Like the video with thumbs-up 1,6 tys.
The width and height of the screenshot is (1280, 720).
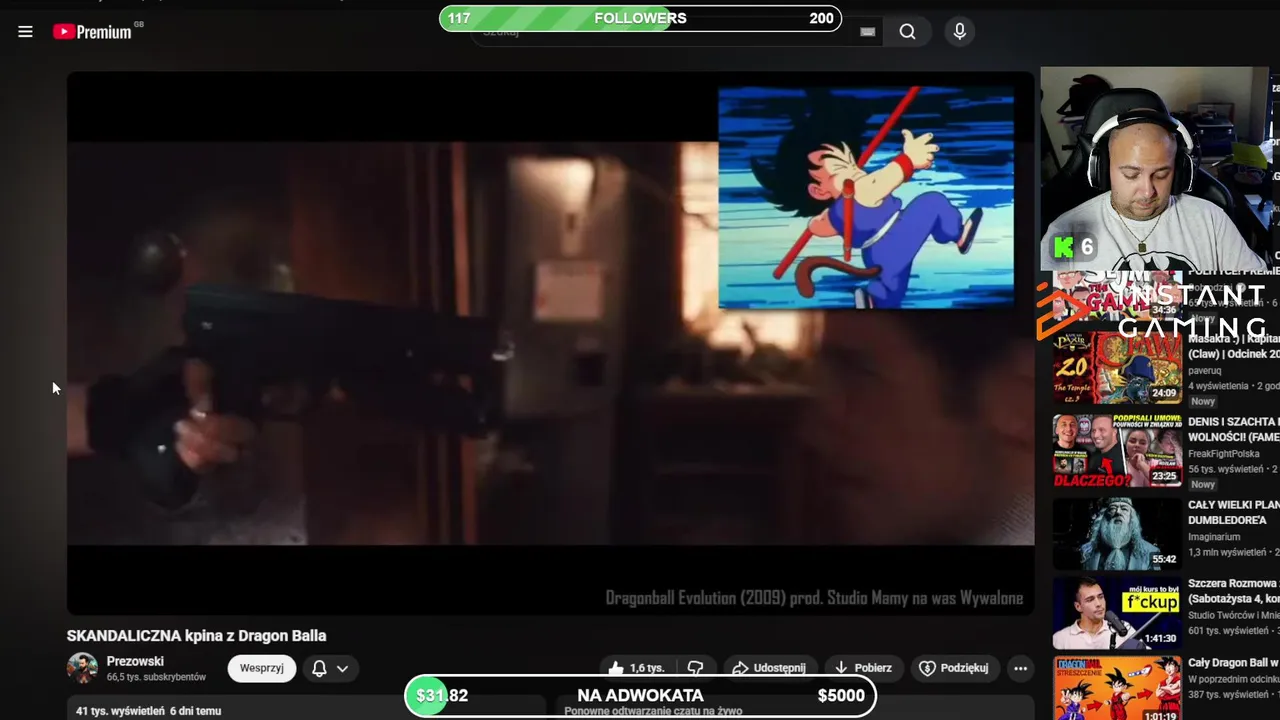(x=636, y=668)
